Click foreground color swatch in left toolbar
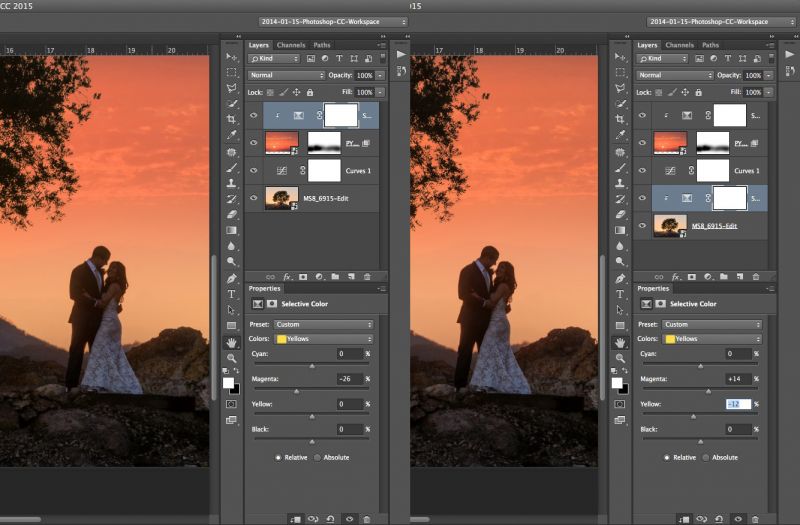This screenshot has width=800, height=525. click(x=228, y=383)
